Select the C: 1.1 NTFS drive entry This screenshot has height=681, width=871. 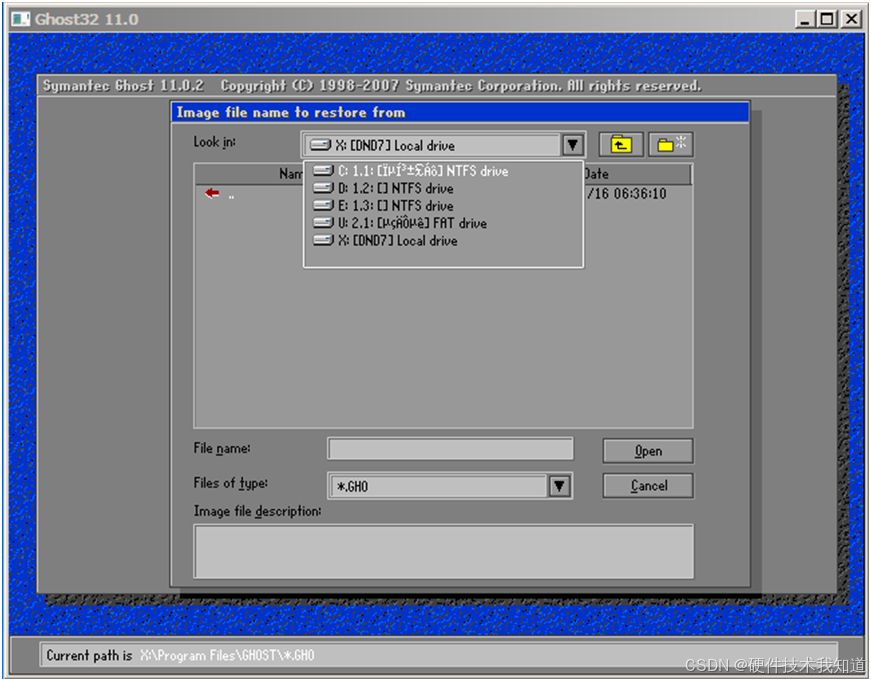tap(443, 171)
